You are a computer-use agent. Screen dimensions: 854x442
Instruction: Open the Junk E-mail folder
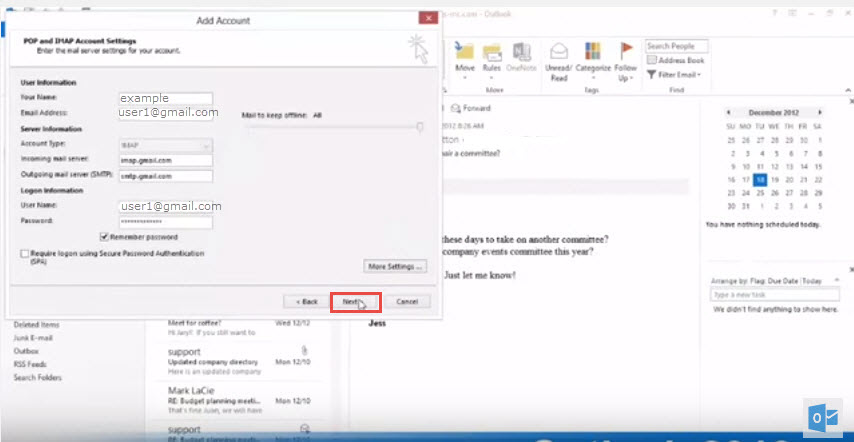click(x=33, y=338)
